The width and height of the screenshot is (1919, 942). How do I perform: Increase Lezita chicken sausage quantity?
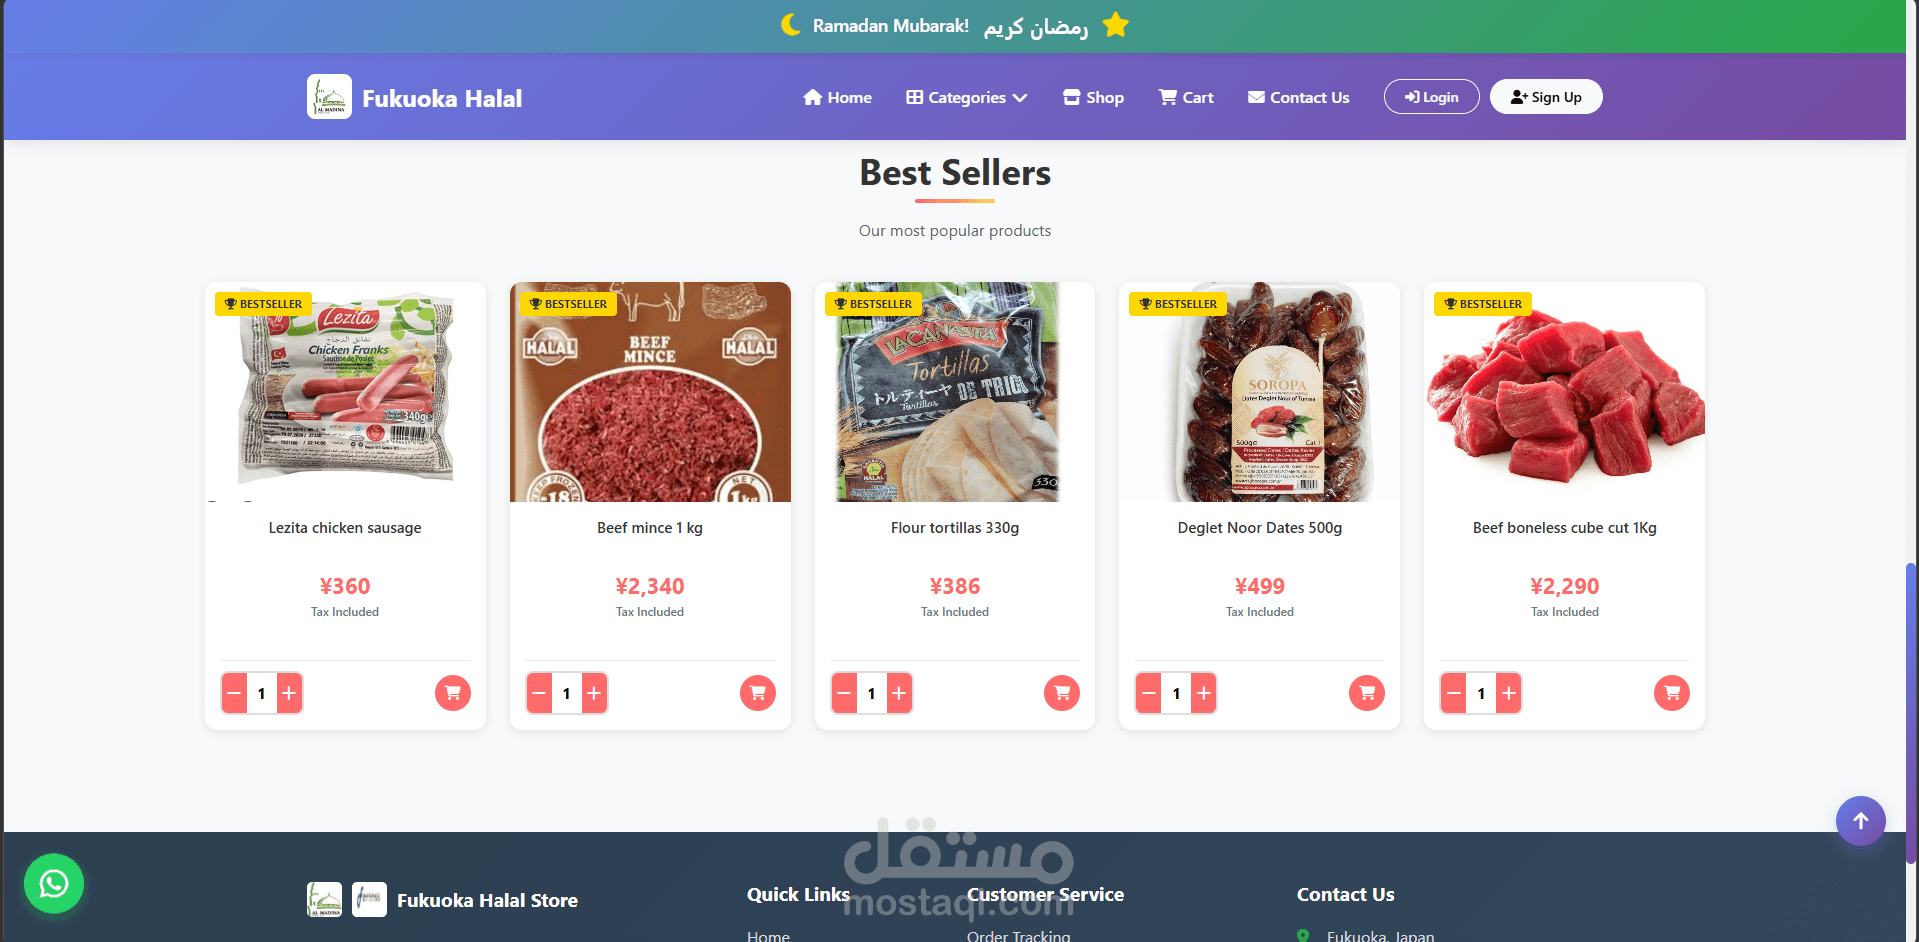(x=289, y=693)
